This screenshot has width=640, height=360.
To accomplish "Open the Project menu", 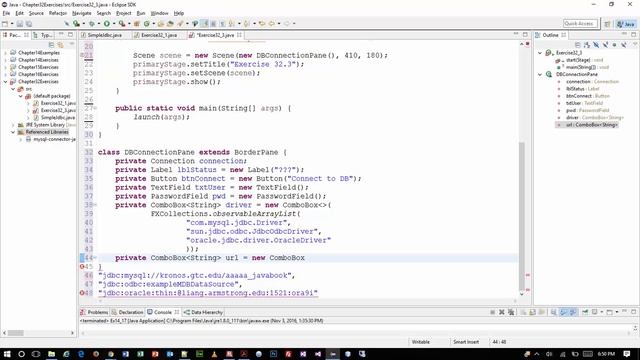I will coord(124,13).
